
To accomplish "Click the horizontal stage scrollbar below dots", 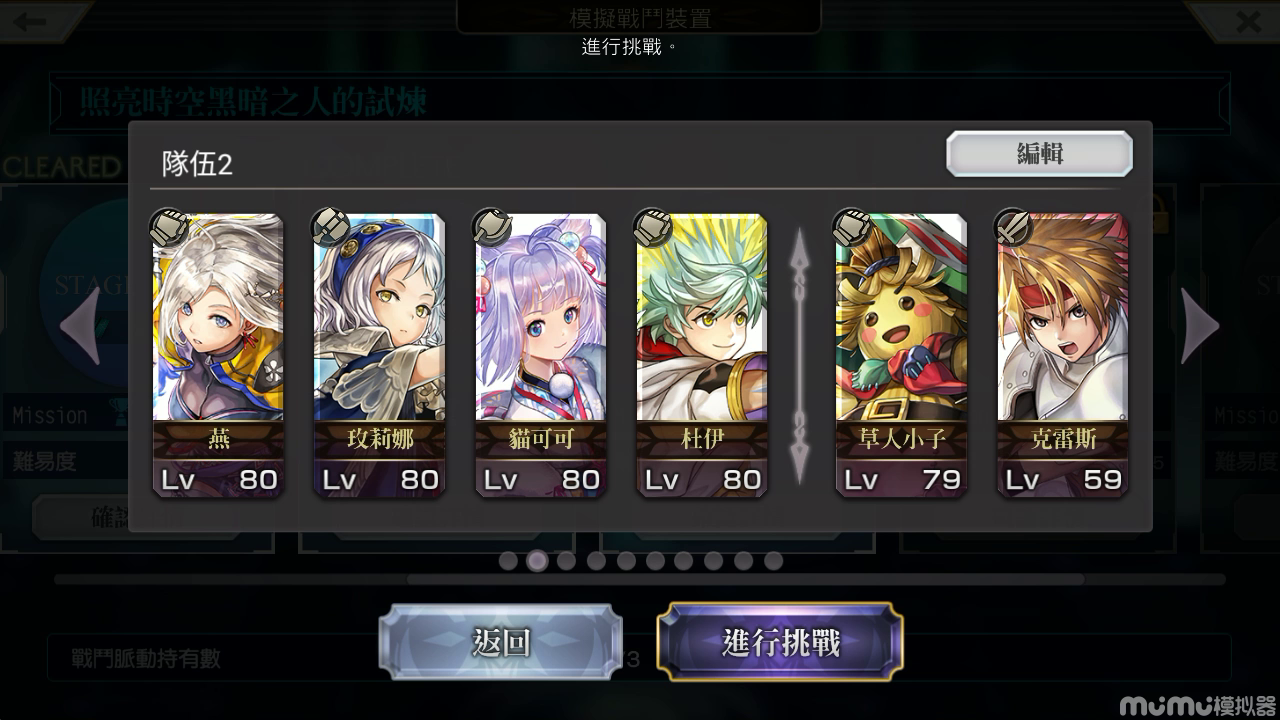I will [640, 579].
